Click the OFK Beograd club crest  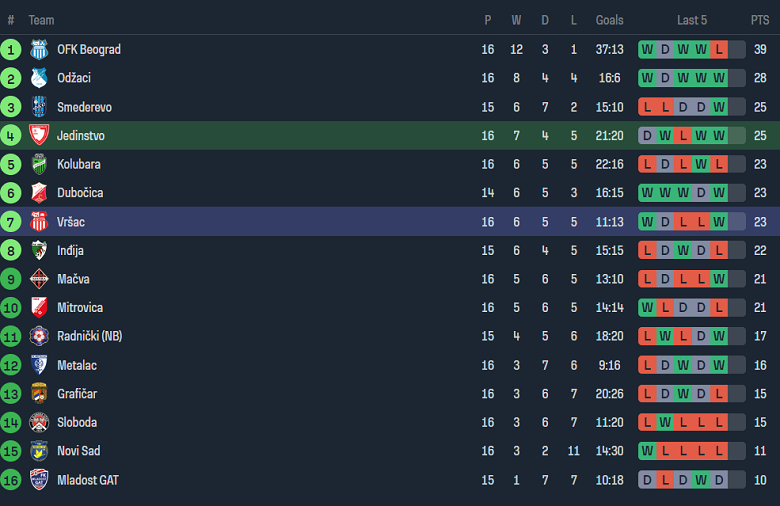(39, 50)
